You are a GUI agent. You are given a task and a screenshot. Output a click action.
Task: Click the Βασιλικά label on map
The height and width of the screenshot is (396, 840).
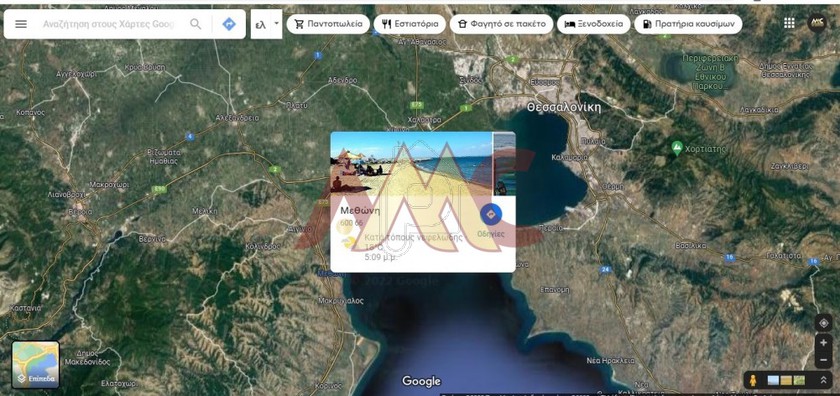(x=691, y=245)
